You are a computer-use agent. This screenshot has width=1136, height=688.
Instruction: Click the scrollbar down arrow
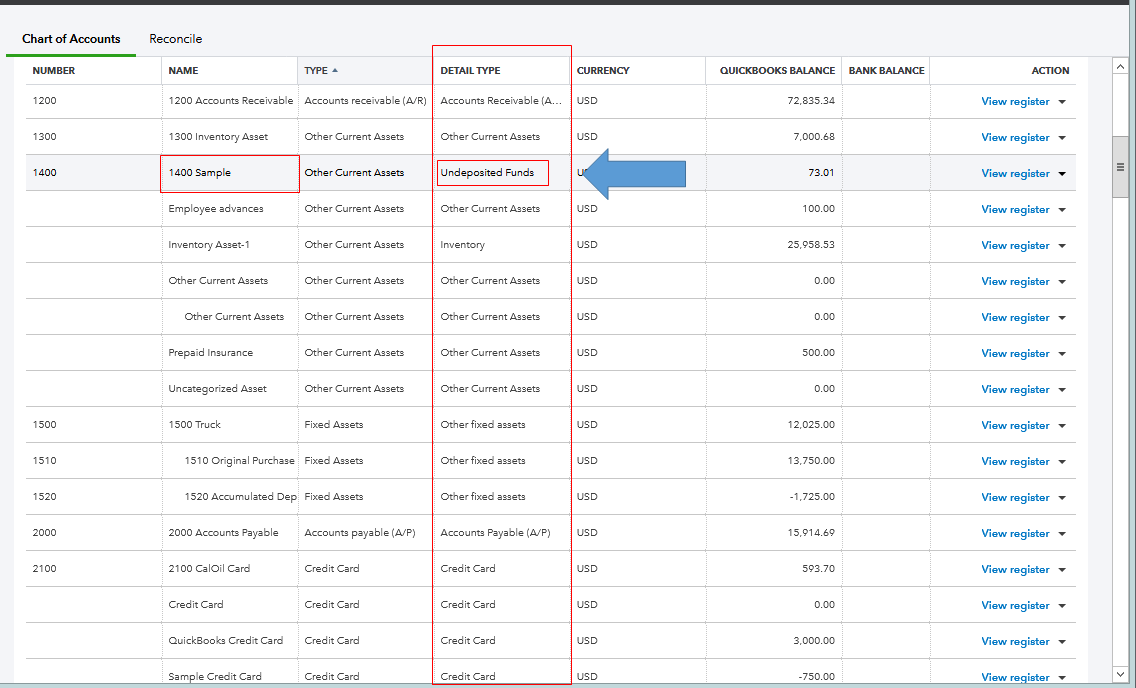pyautogui.click(x=1121, y=676)
